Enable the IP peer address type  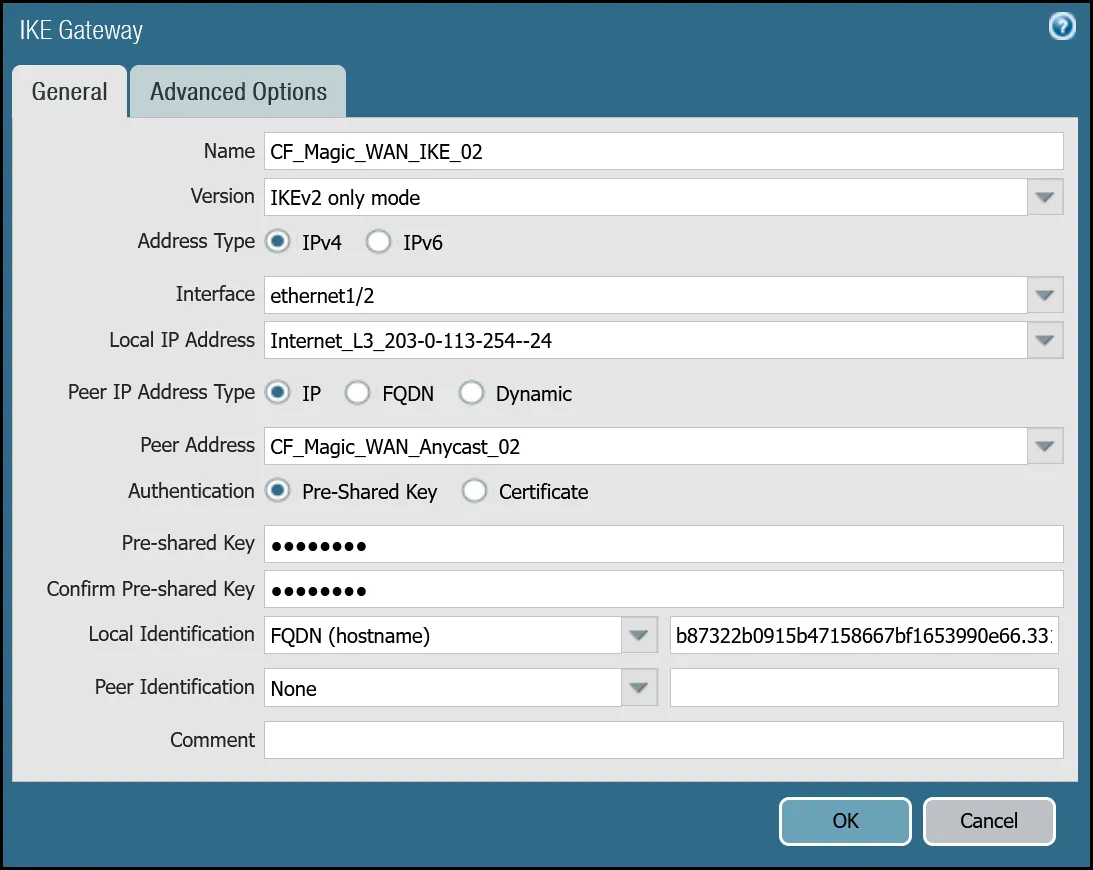click(277, 393)
